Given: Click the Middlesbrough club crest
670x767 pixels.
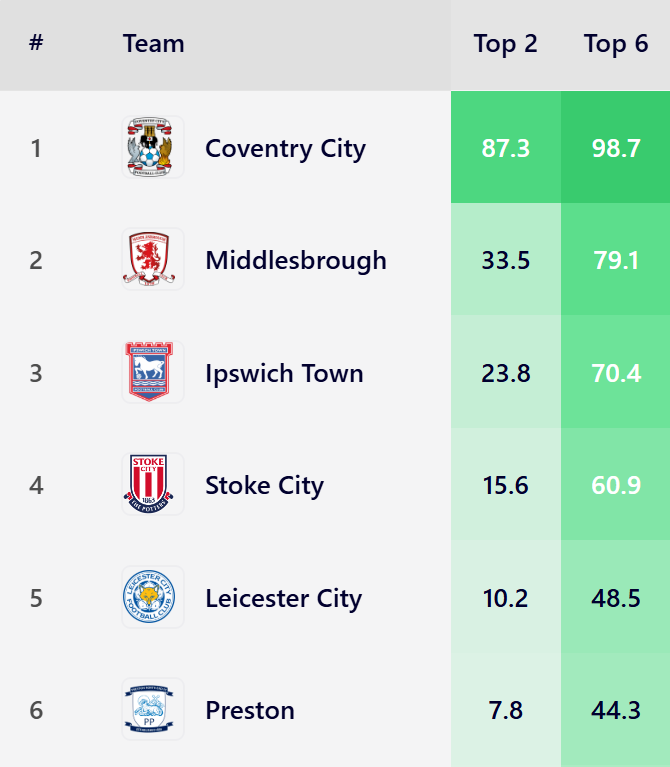Looking at the screenshot, I should (x=153, y=260).
